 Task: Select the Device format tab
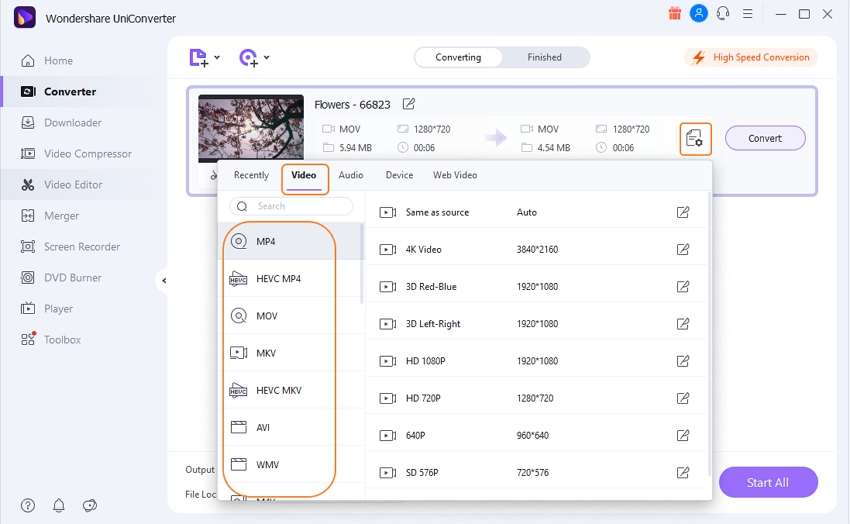point(399,175)
